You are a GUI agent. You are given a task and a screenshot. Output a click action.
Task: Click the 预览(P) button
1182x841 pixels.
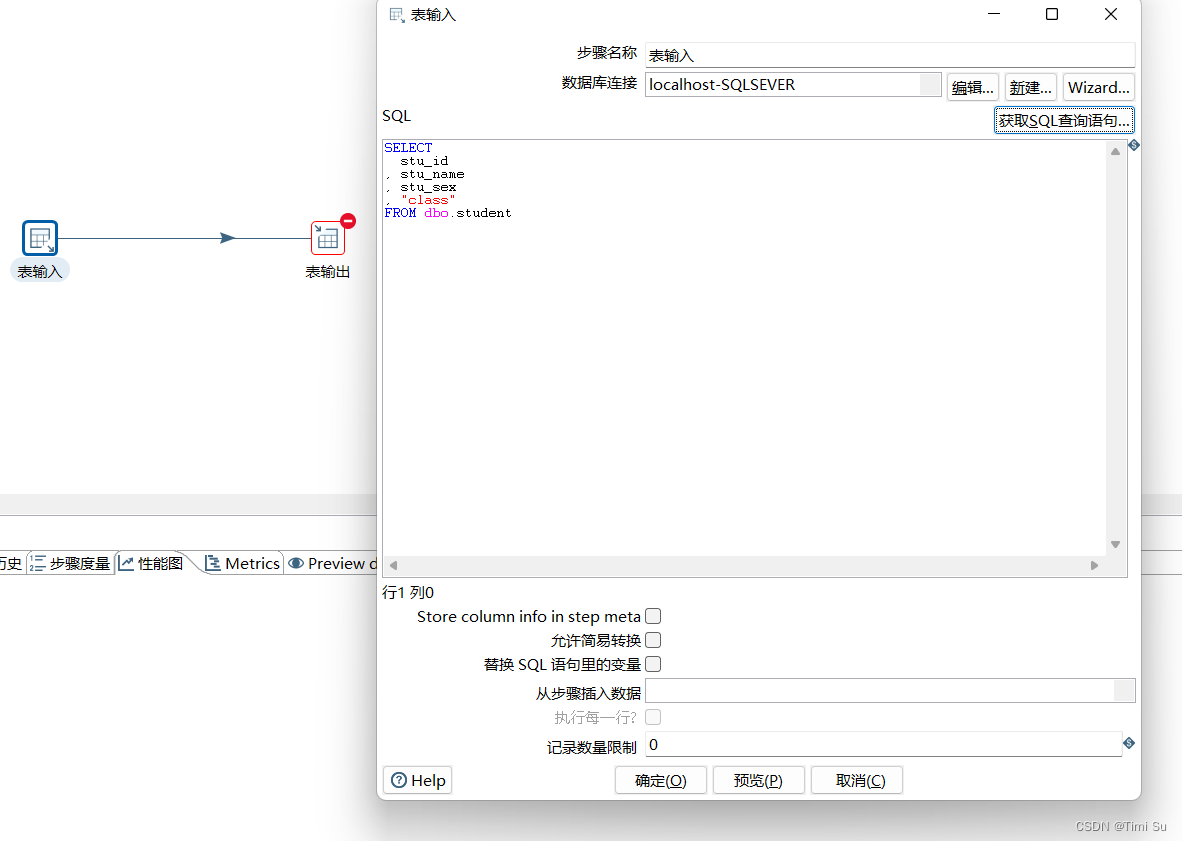(x=758, y=780)
